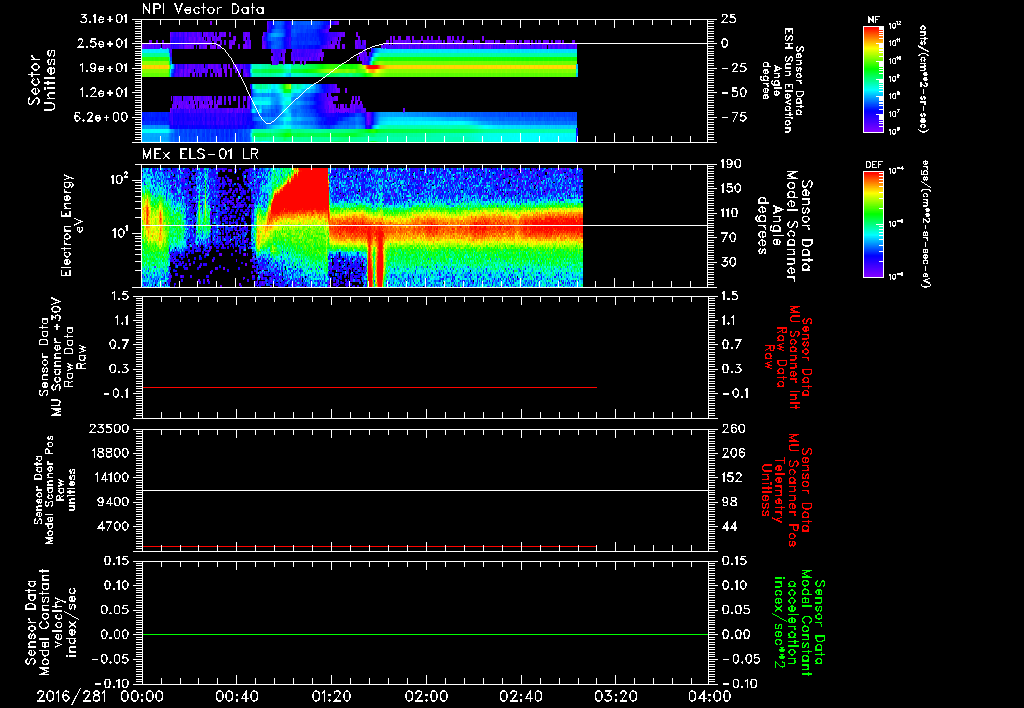Click the 1.9e+01 sector tick label

[x=104, y=68]
